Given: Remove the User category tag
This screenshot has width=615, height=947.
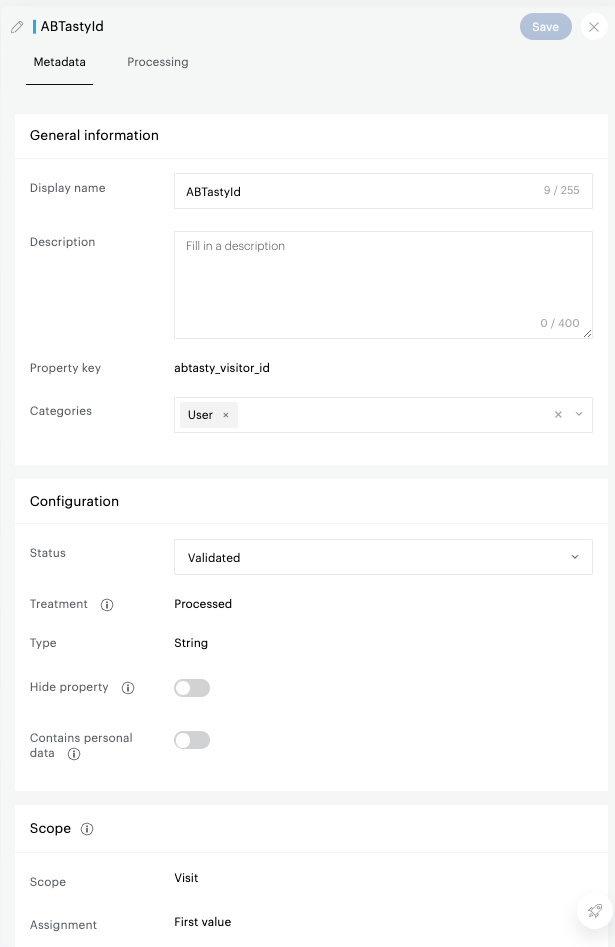Looking at the screenshot, I should coord(226,415).
